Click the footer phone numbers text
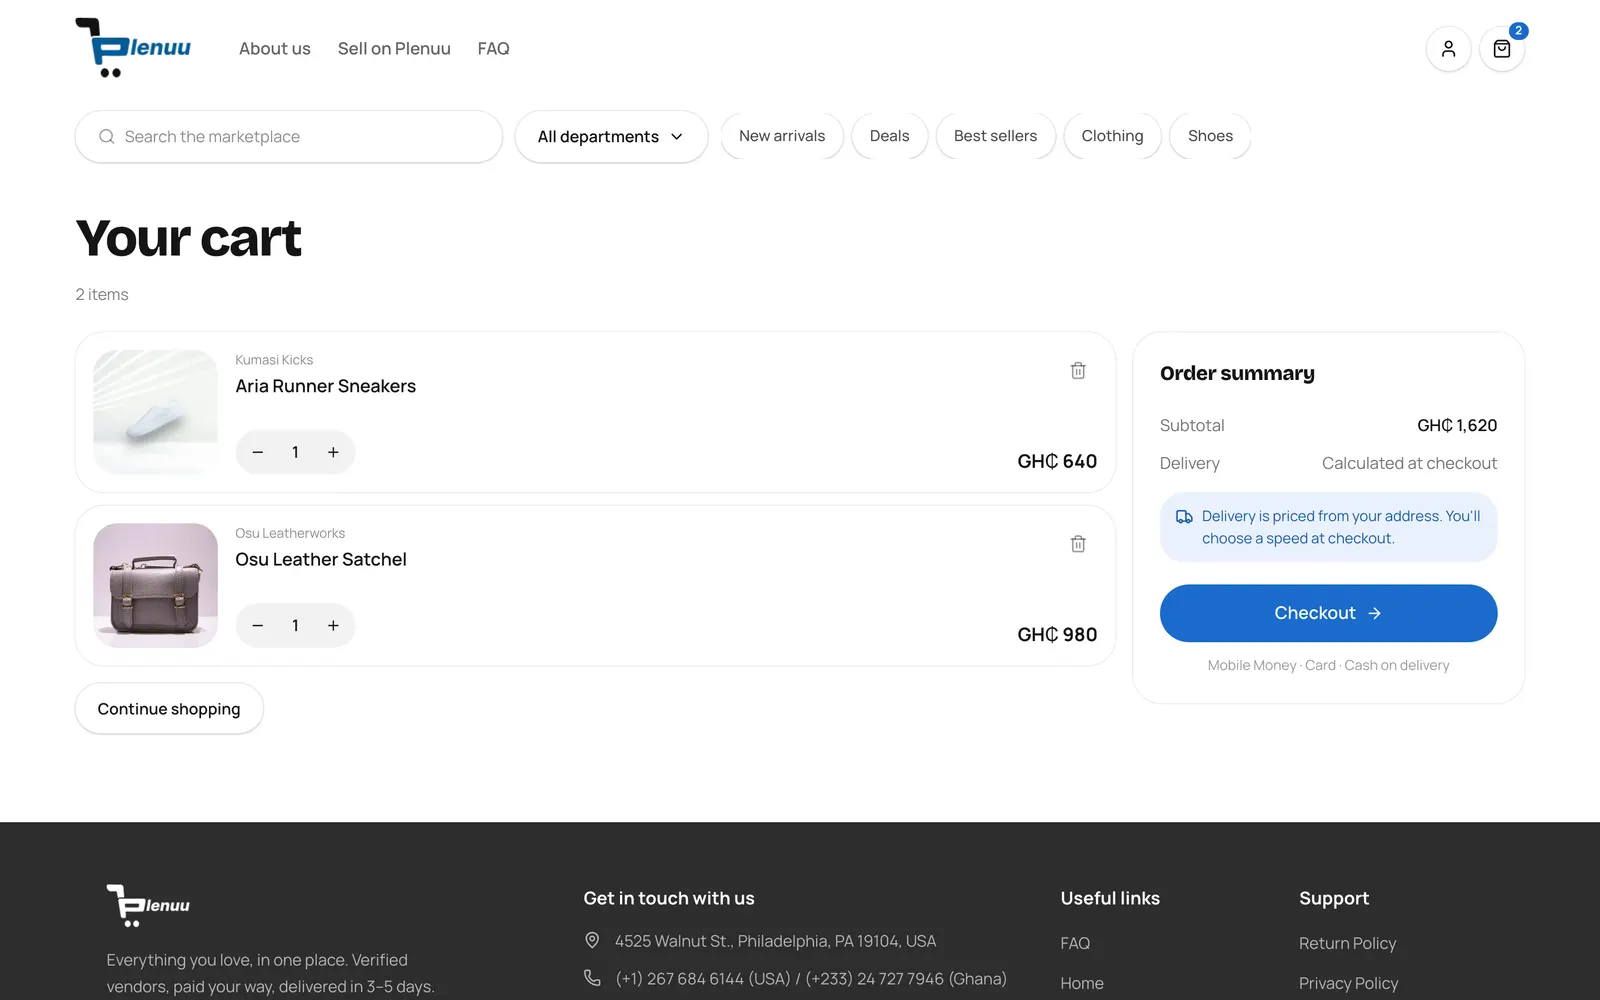This screenshot has height=1000, width=1600. [x=811, y=978]
